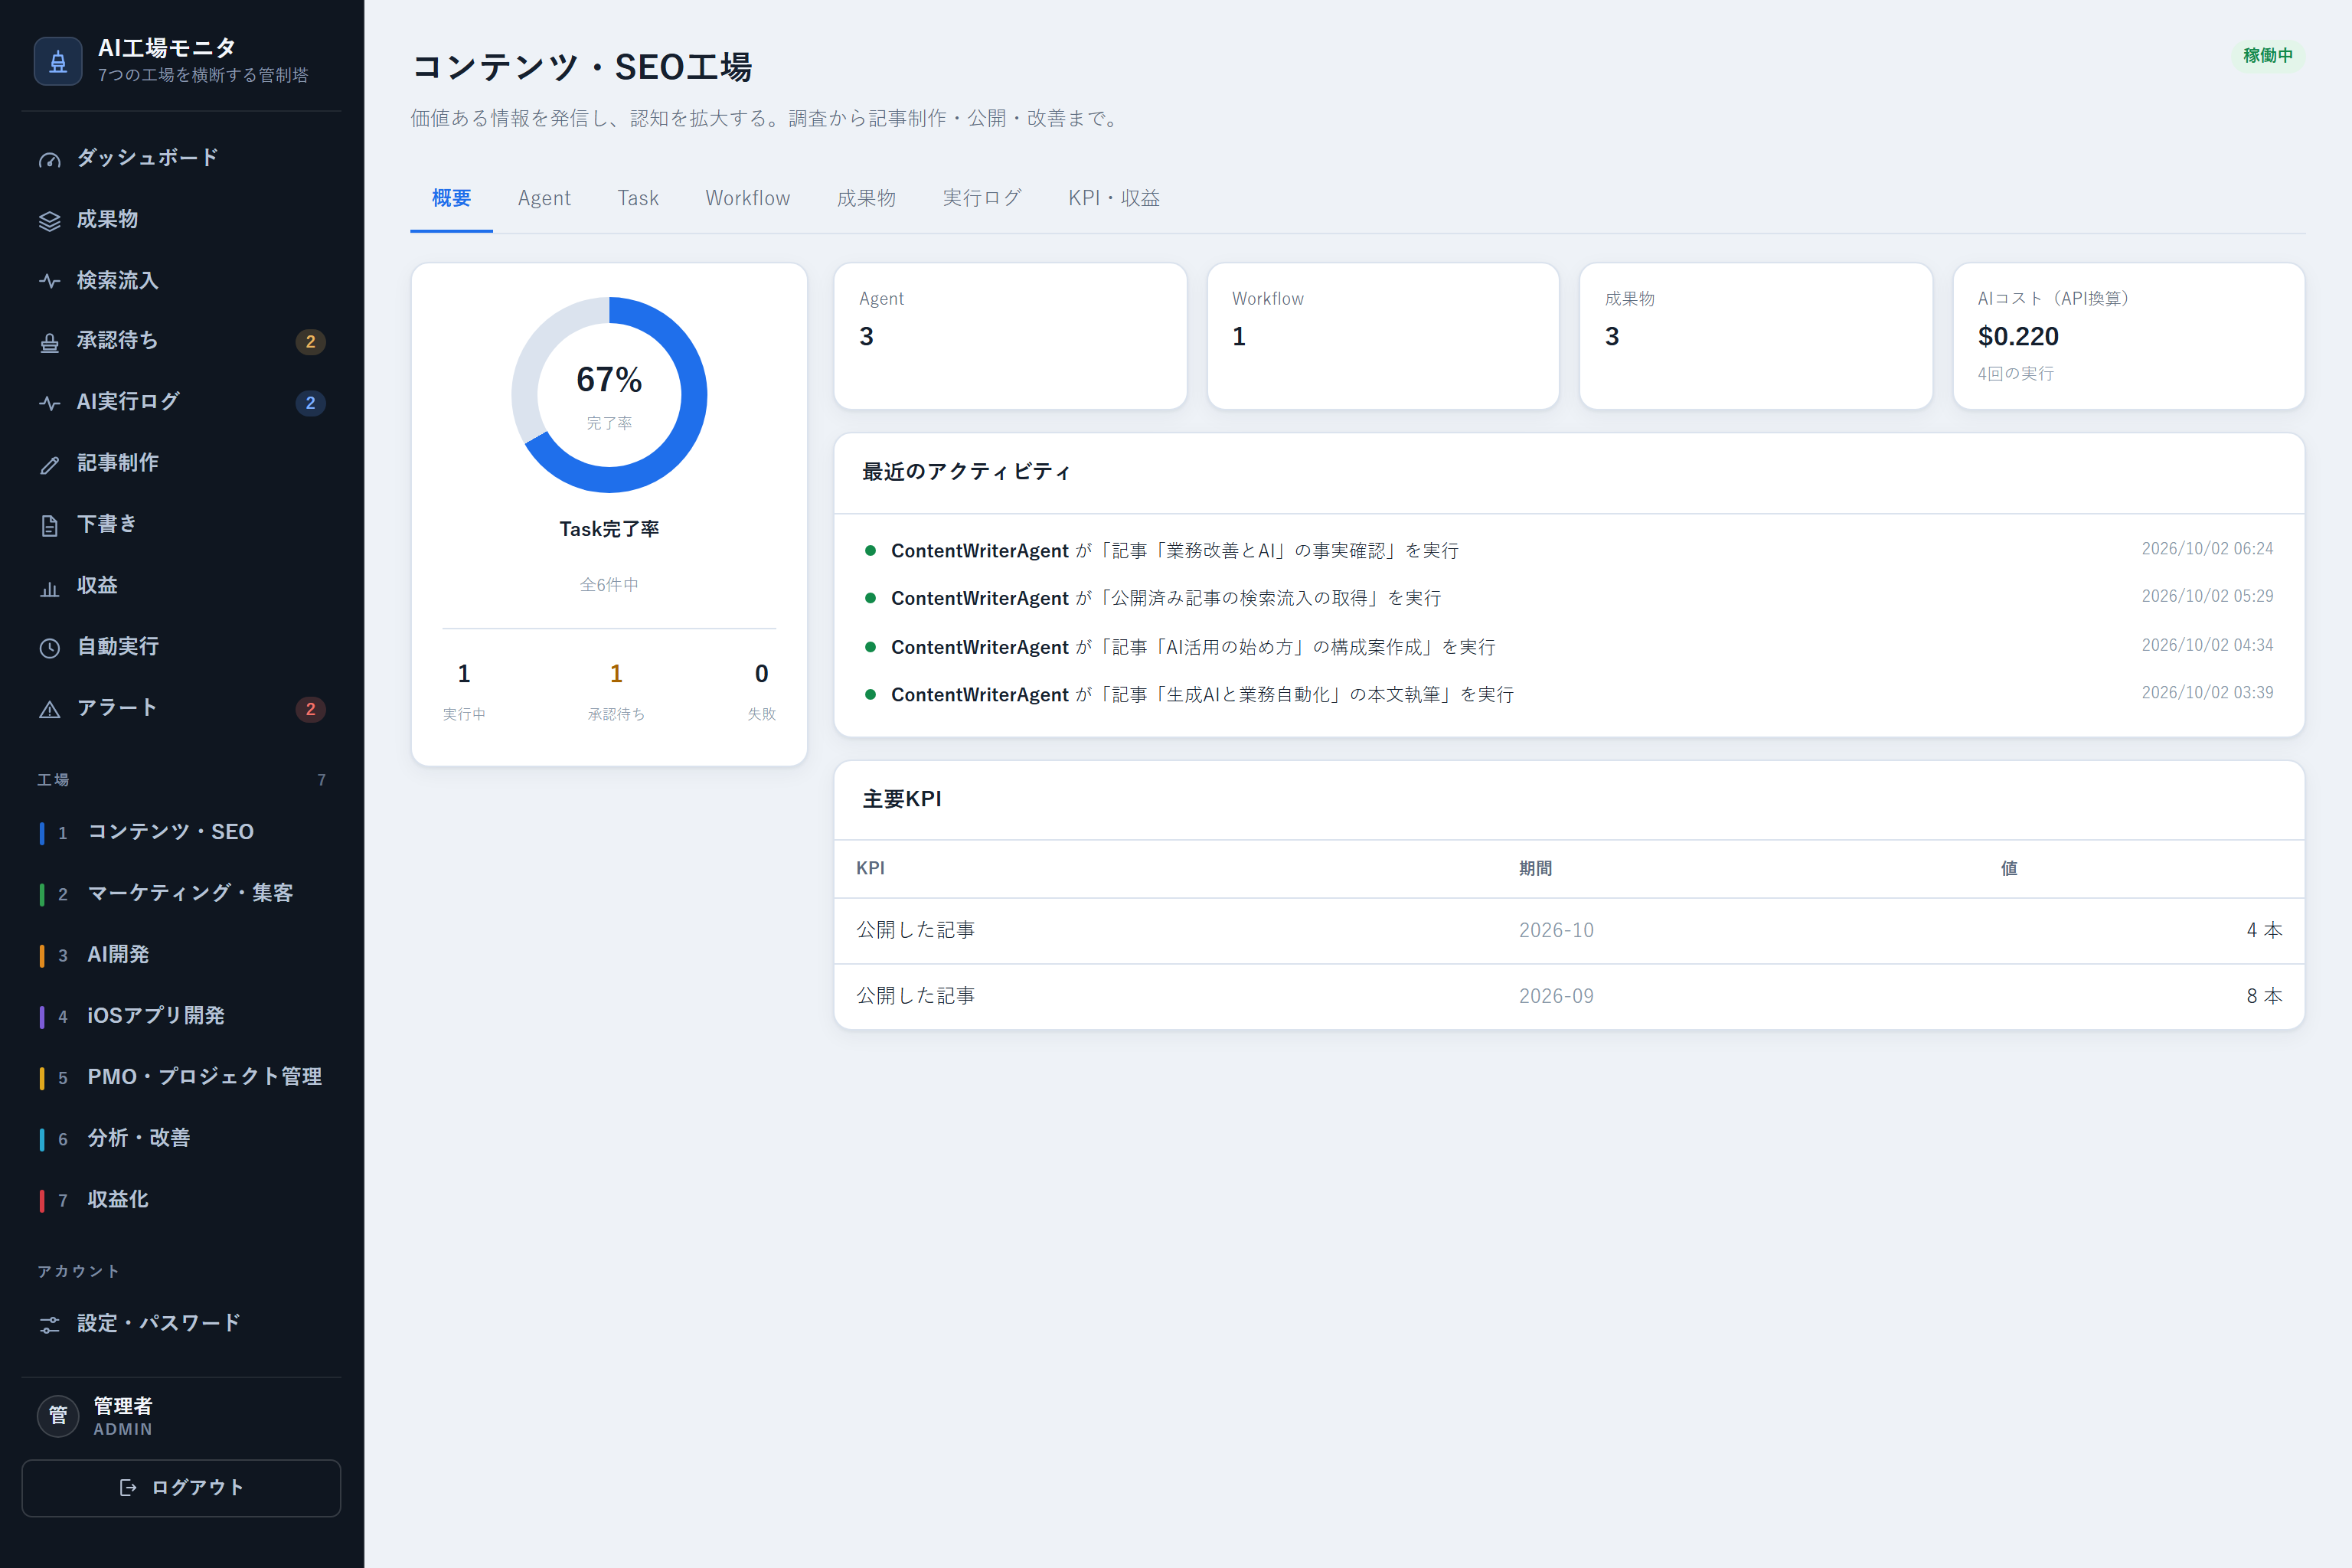Click the layers icon beside 成果物 in sidebar
The height and width of the screenshot is (1568, 2352).
[x=49, y=221]
